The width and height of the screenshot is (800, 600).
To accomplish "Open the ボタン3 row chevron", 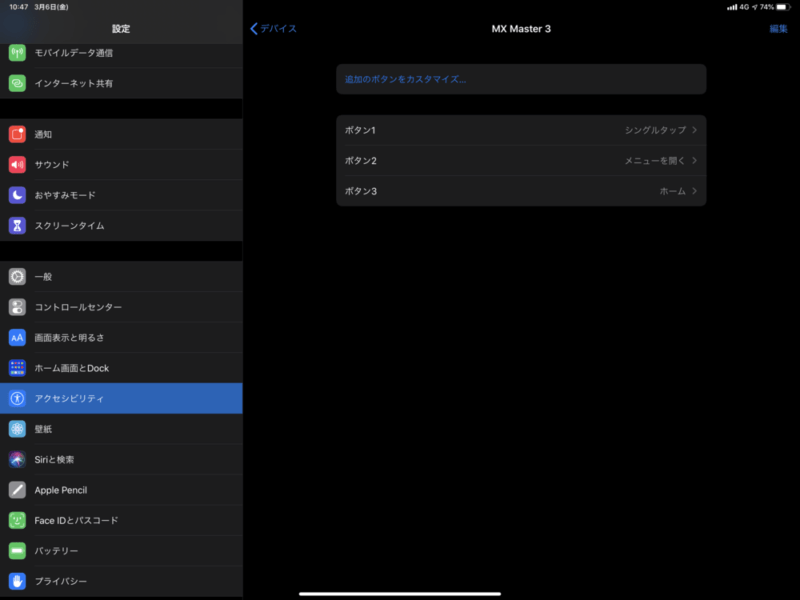I will click(694, 191).
